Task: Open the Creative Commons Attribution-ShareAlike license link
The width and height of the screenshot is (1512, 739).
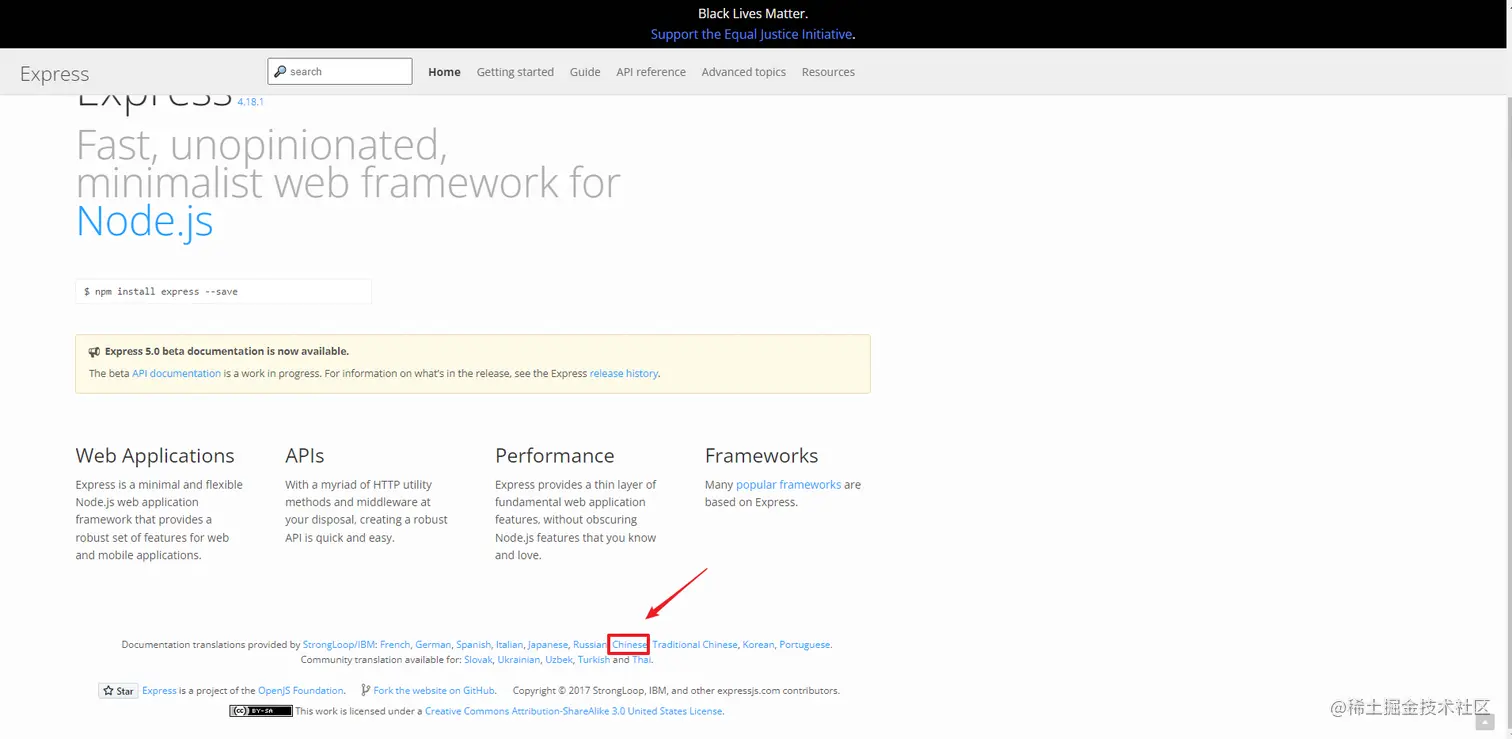Action: coord(573,712)
